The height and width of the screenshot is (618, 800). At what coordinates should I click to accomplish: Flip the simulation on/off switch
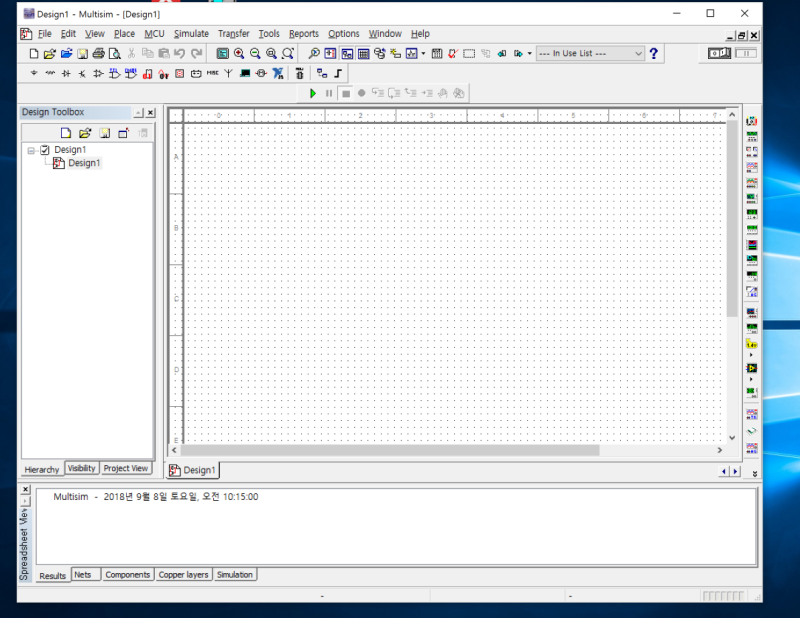[719, 53]
